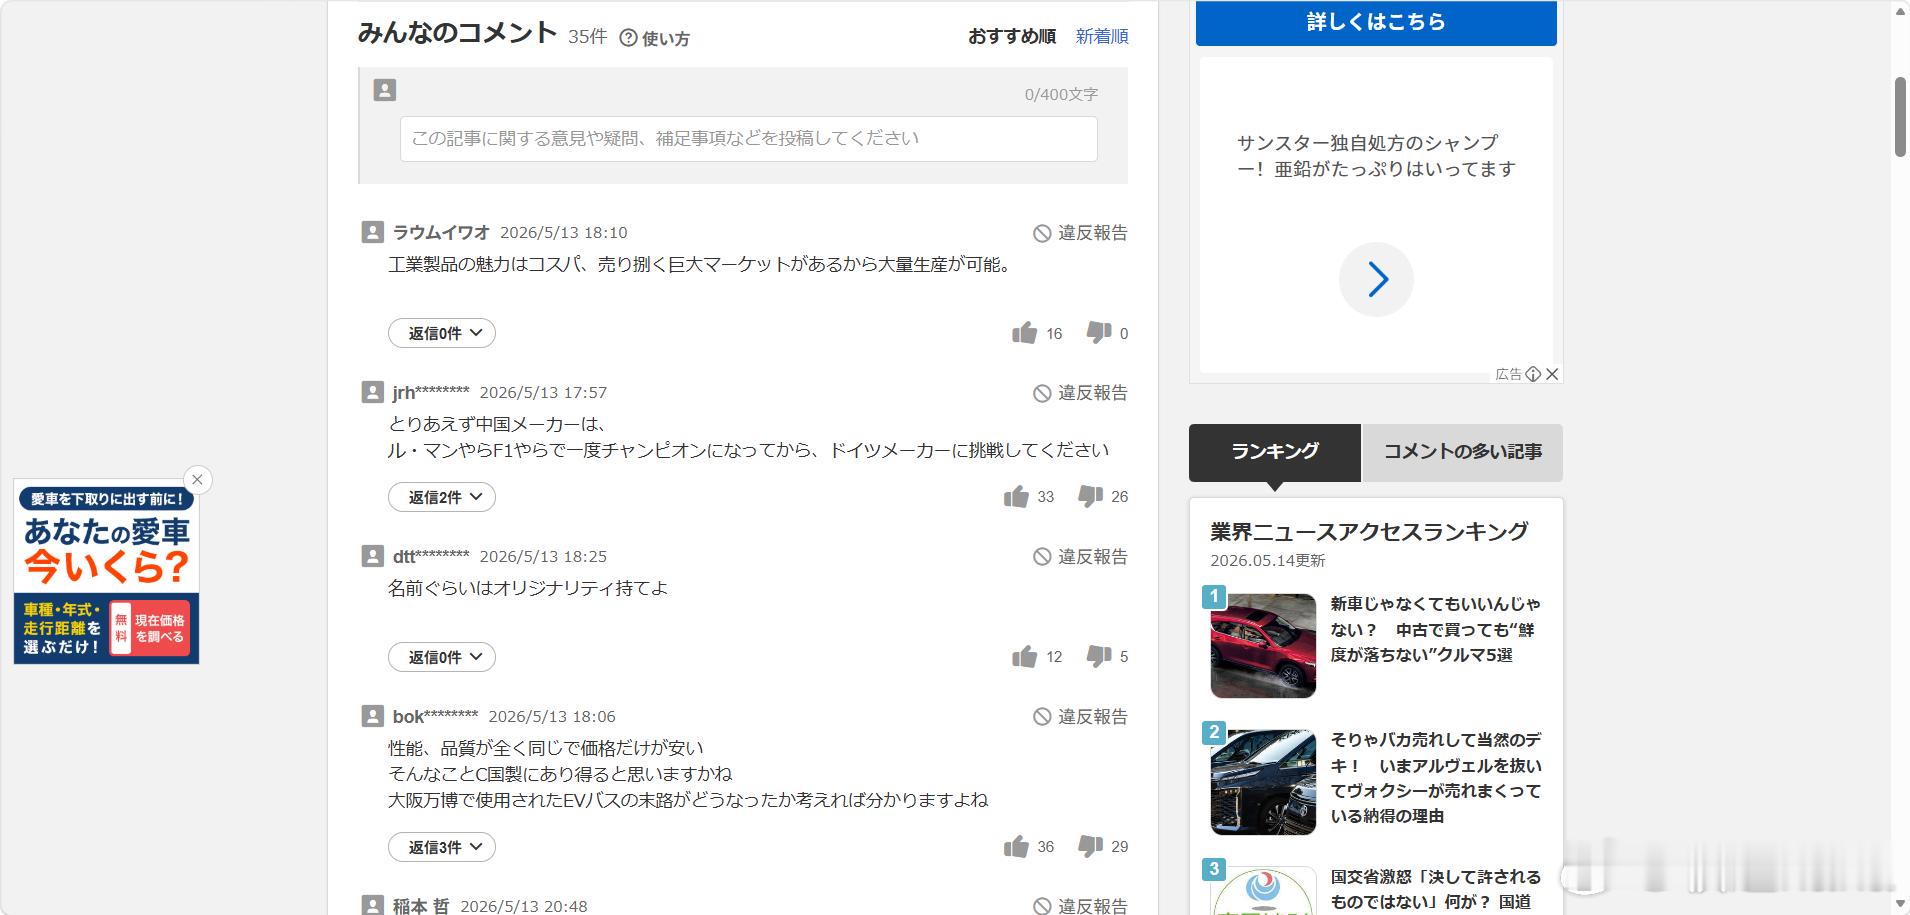Dislike ラウムイワオ's comment with thumbs down
Viewport: 1910px width, 915px height.
[1099, 333]
